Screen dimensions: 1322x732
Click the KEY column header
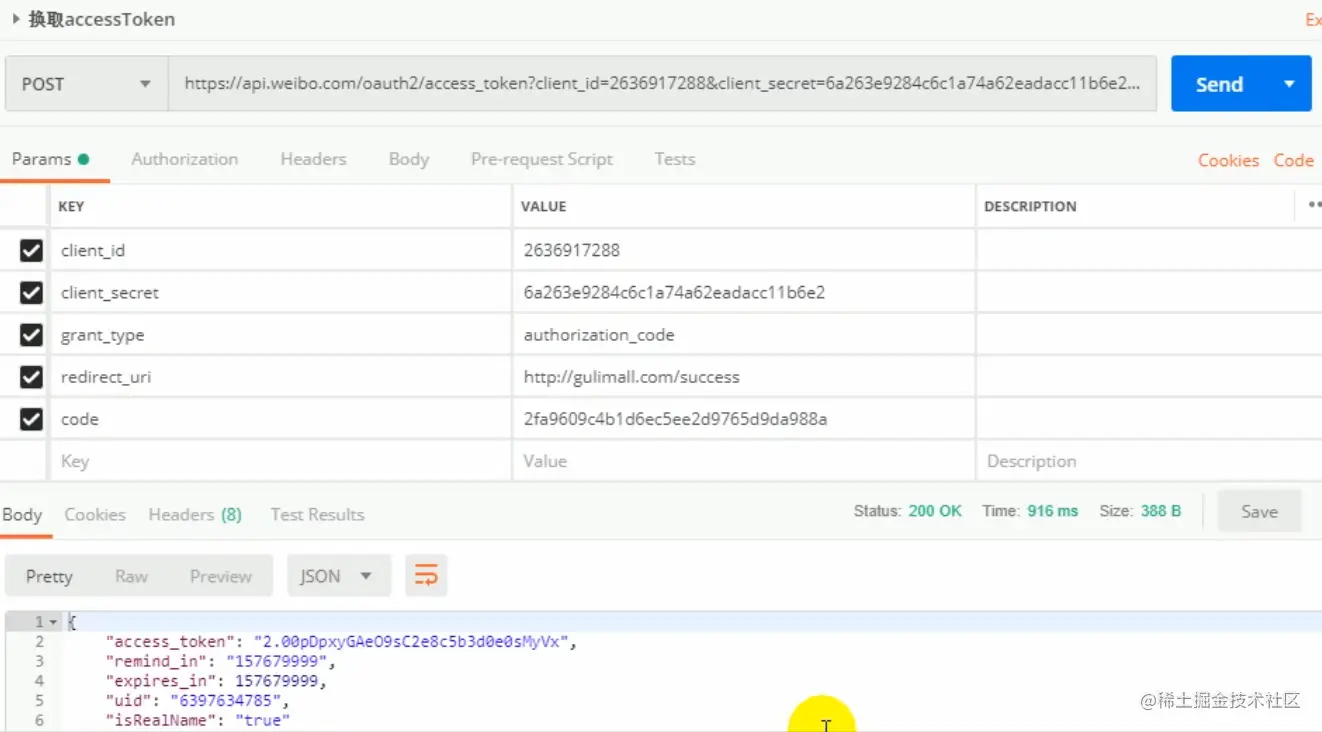point(71,206)
